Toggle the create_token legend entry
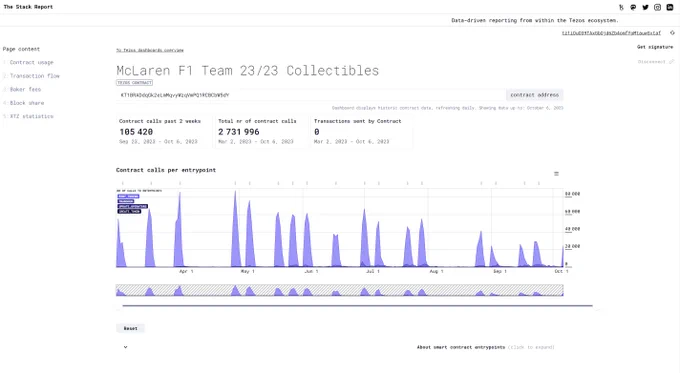Viewport: 680px width, 373px height. point(129,211)
